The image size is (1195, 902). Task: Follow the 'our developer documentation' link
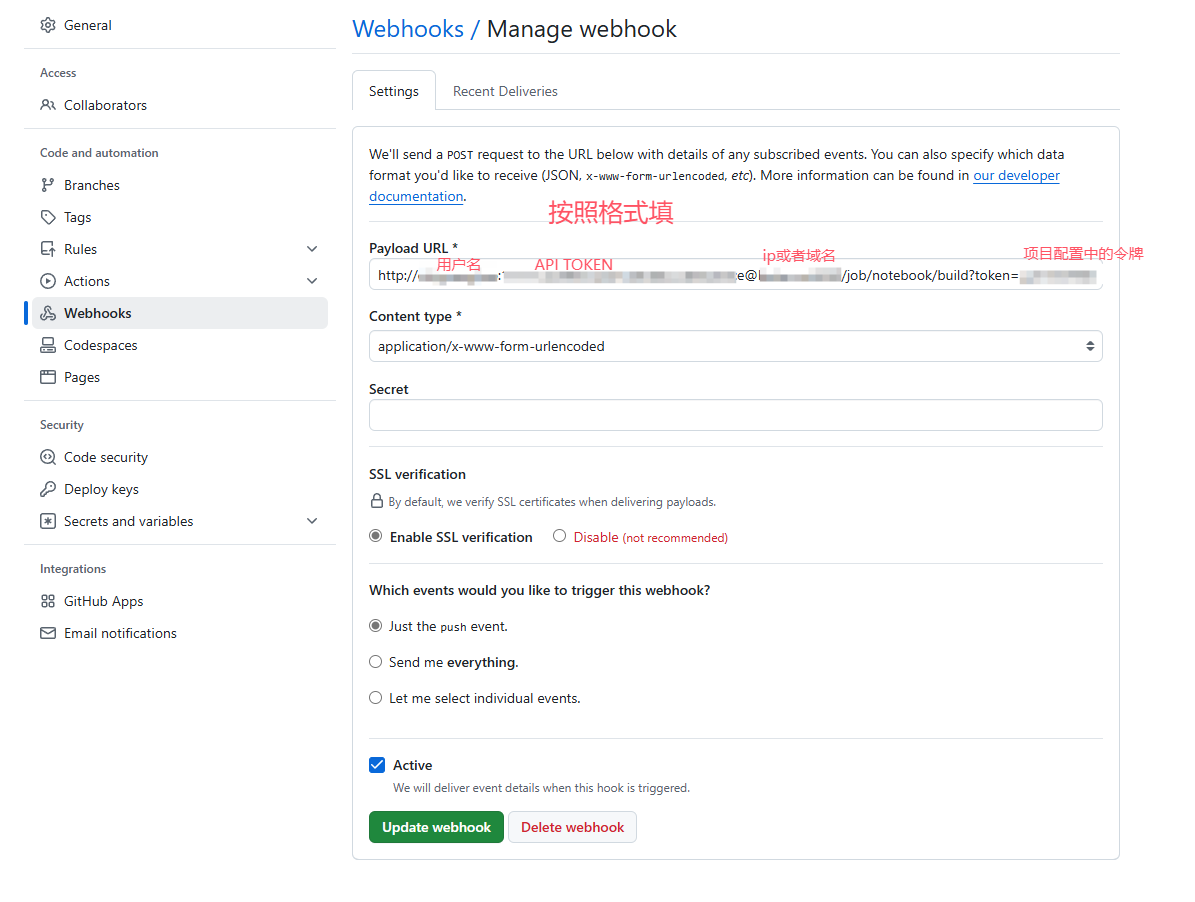(1016, 175)
